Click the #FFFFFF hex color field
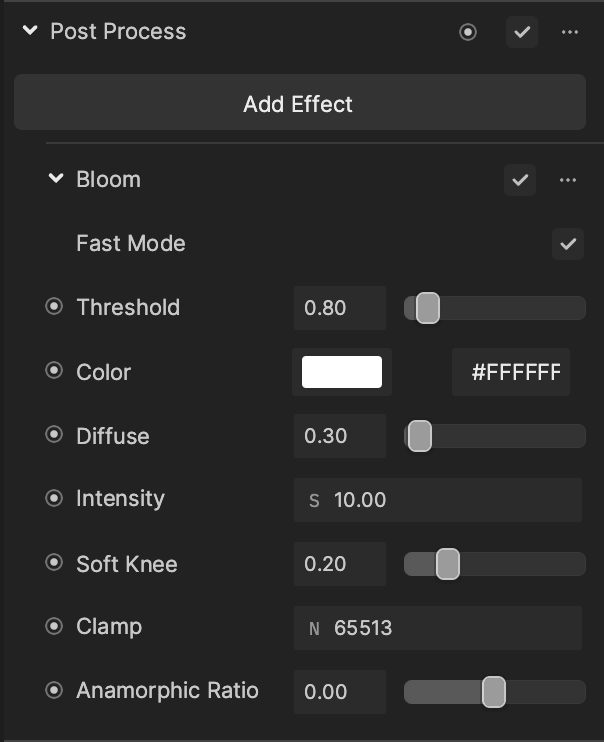 511,372
